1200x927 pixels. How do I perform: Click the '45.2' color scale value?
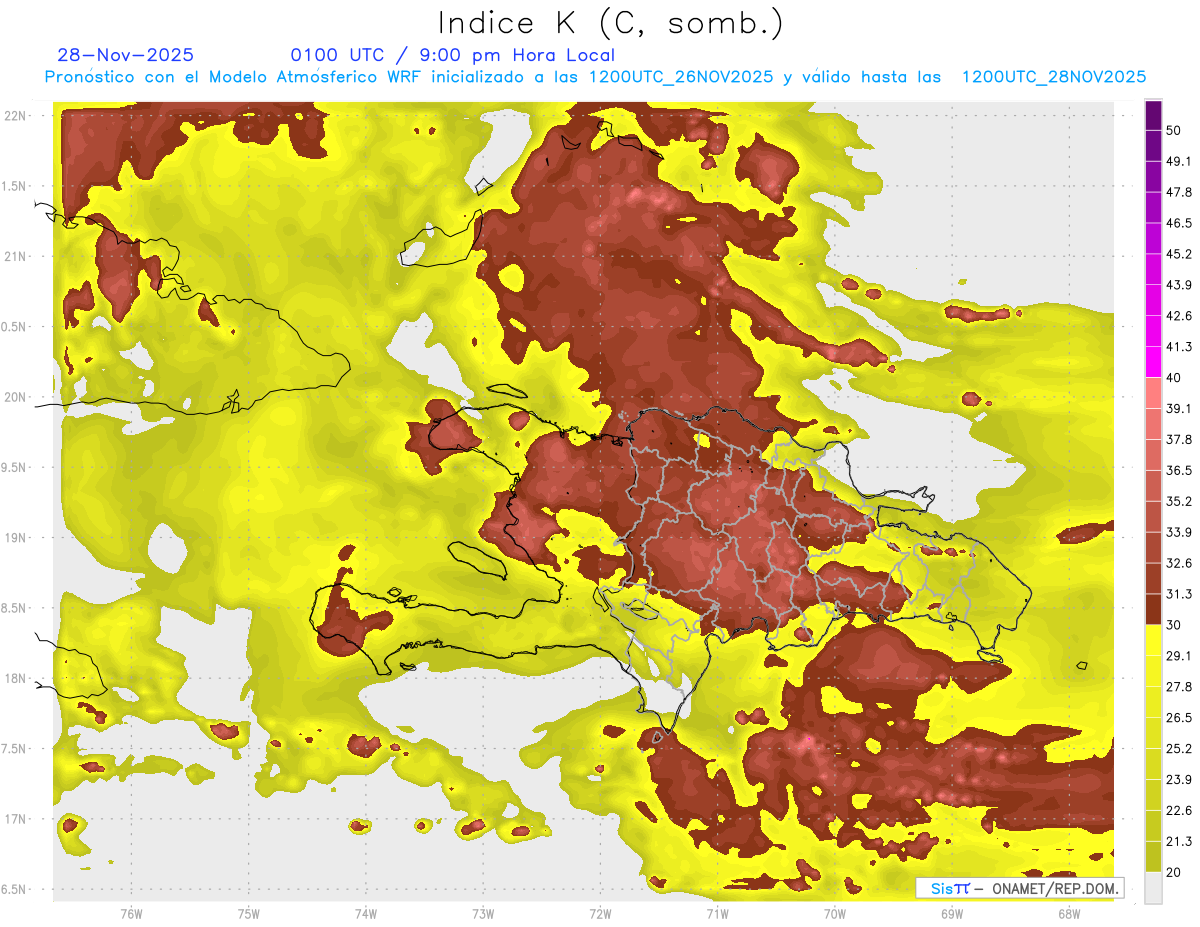(x=1179, y=254)
